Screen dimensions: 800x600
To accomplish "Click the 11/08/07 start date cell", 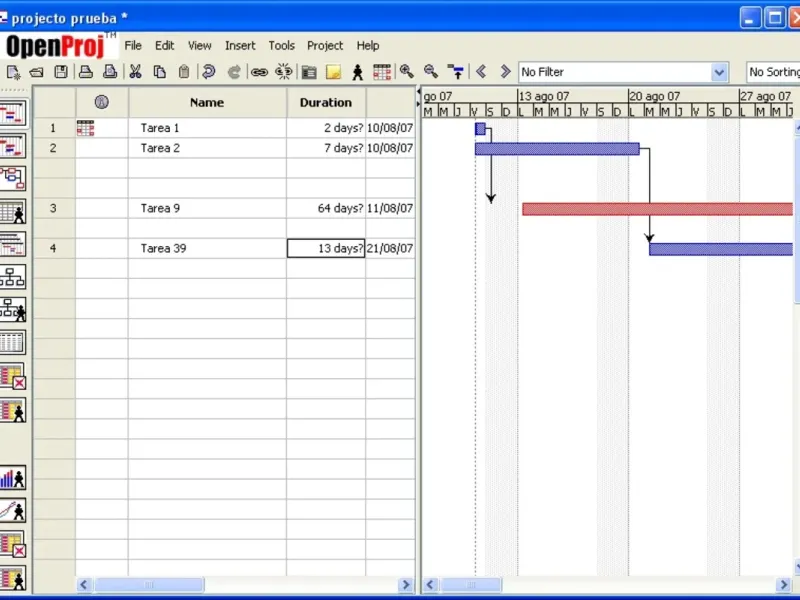I will (390, 208).
